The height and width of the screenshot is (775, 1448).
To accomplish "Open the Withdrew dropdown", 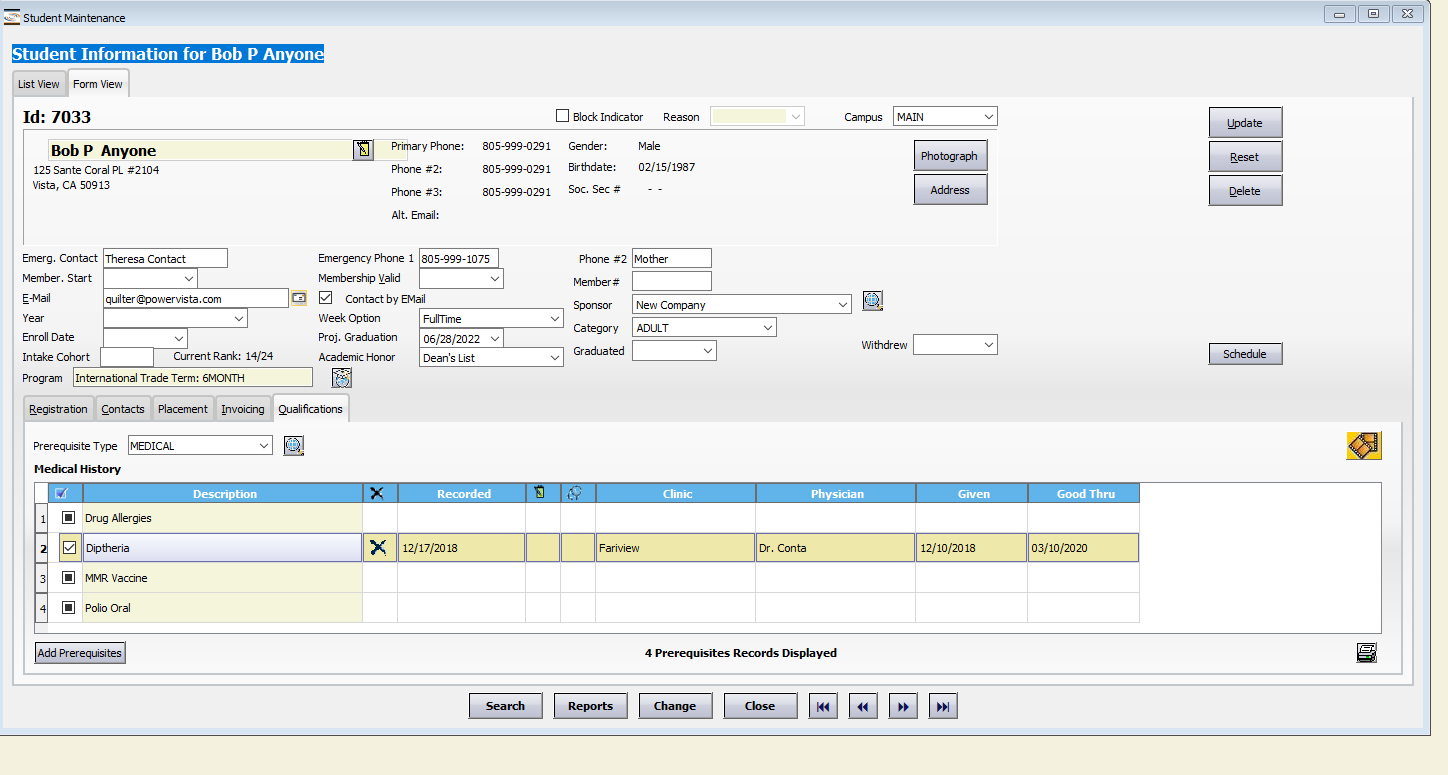I will 989,345.
